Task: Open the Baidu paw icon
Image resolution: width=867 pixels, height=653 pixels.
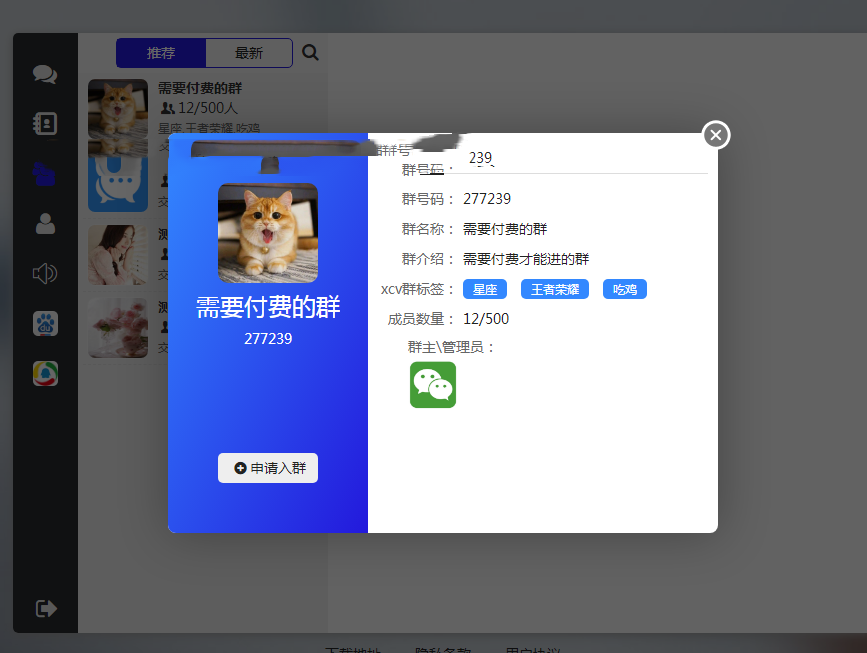Action: [45, 323]
